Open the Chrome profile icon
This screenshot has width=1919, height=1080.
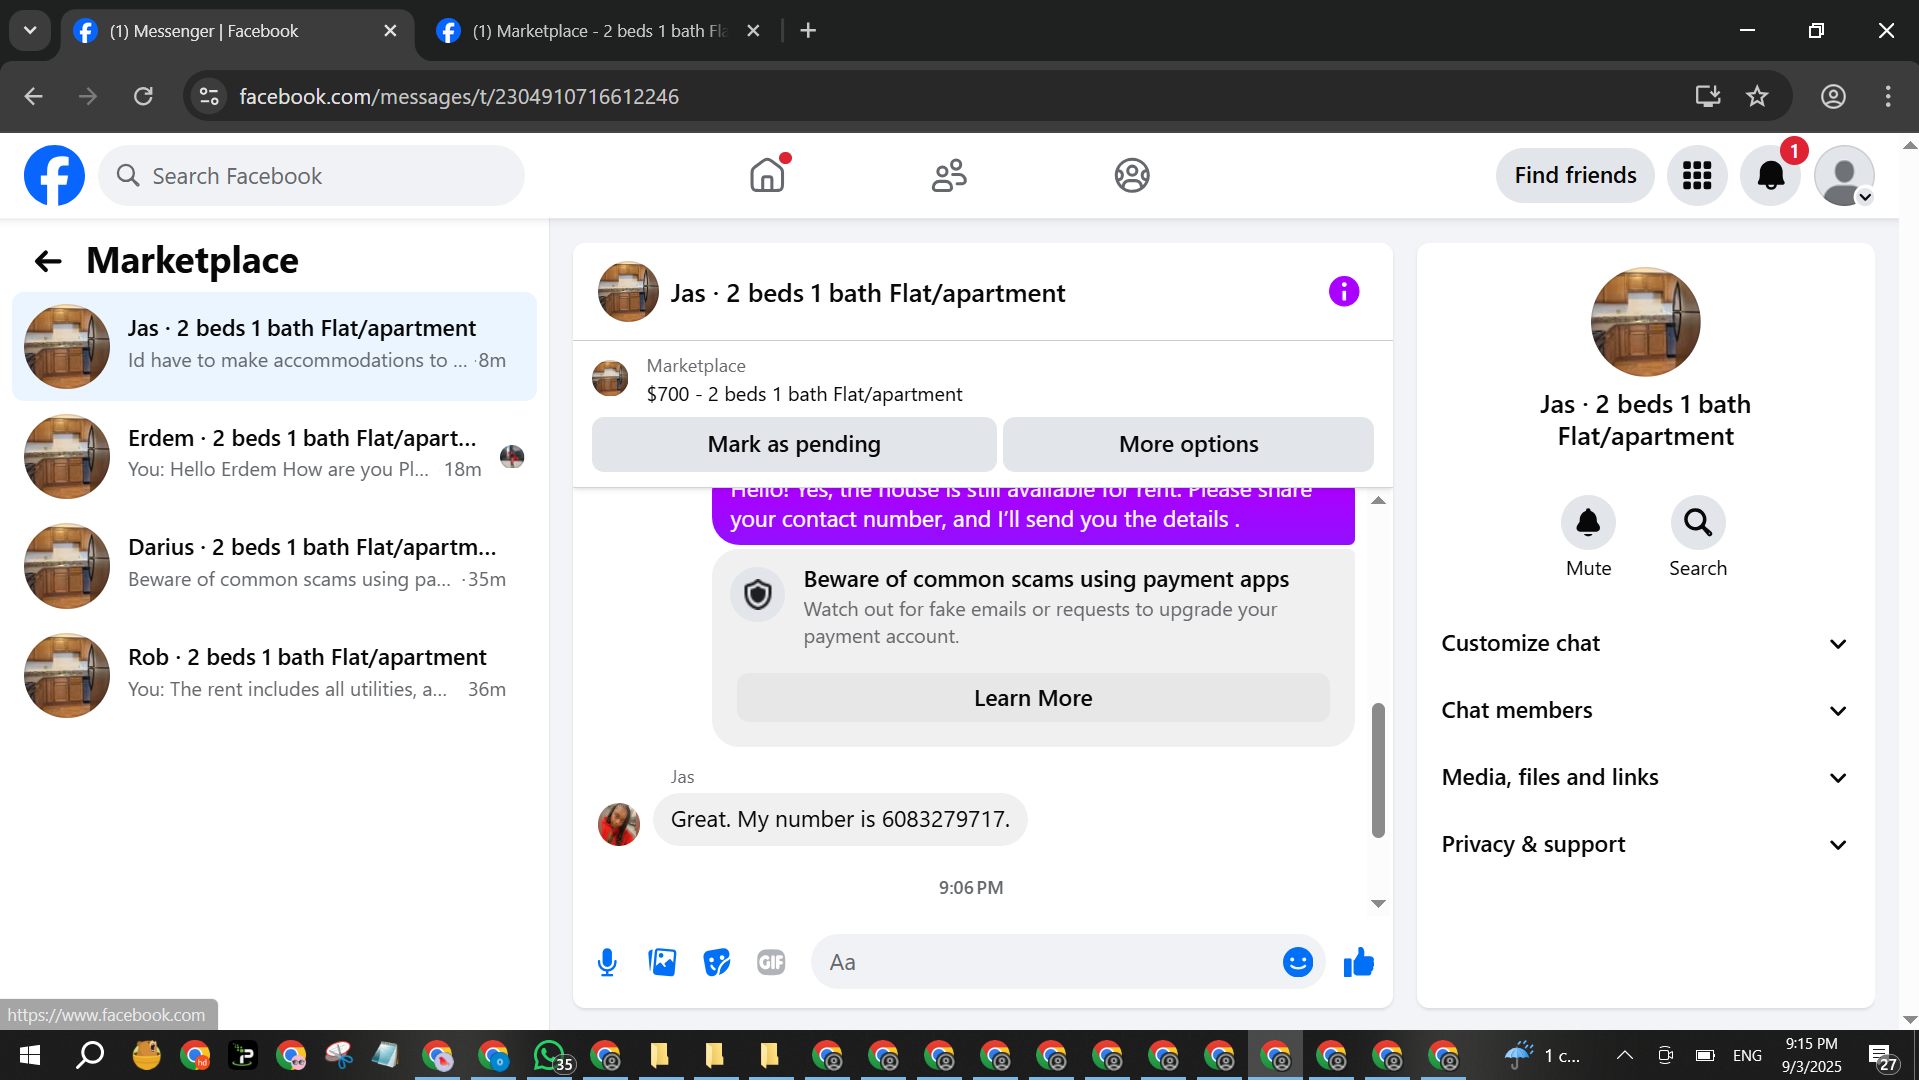(1833, 96)
